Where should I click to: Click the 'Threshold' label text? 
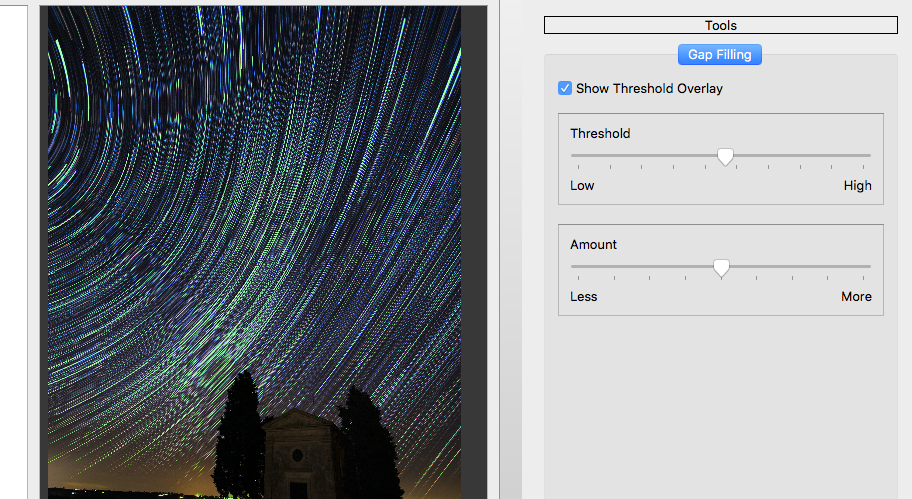pyautogui.click(x=600, y=133)
